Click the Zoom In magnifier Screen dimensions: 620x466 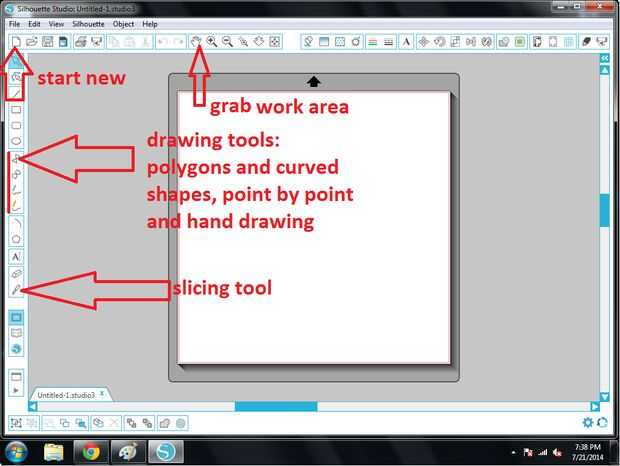212,42
